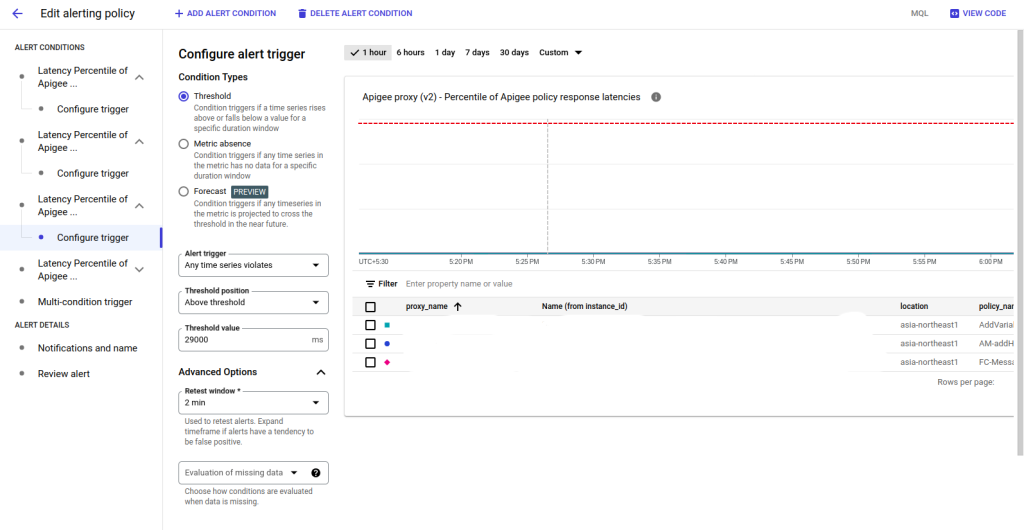Open the Threshold position dropdown
This screenshot has height=530, width=1024.
[x=253, y=302]
